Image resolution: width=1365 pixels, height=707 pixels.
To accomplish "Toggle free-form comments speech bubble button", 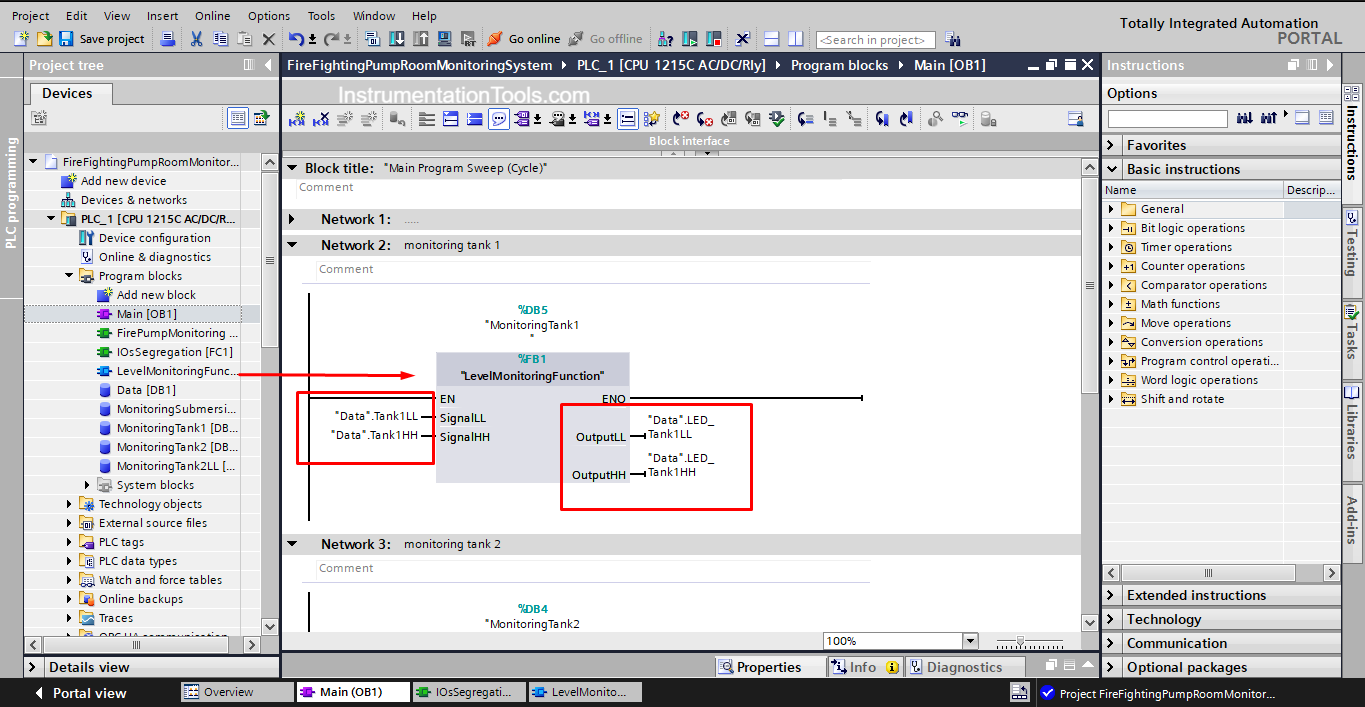I will (x=498, y=119).
